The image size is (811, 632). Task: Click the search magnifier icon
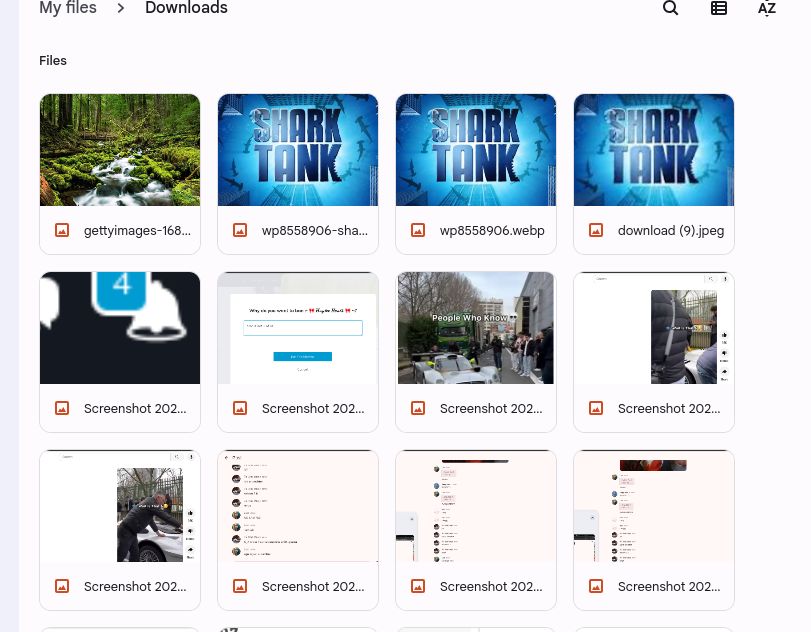coord(671,8)
